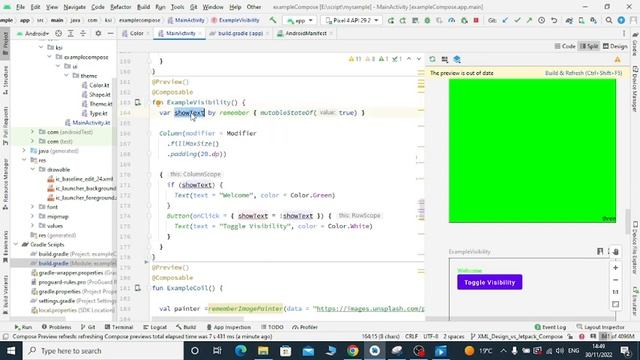
Task: Switch editor to Split view
Action: 589,47
